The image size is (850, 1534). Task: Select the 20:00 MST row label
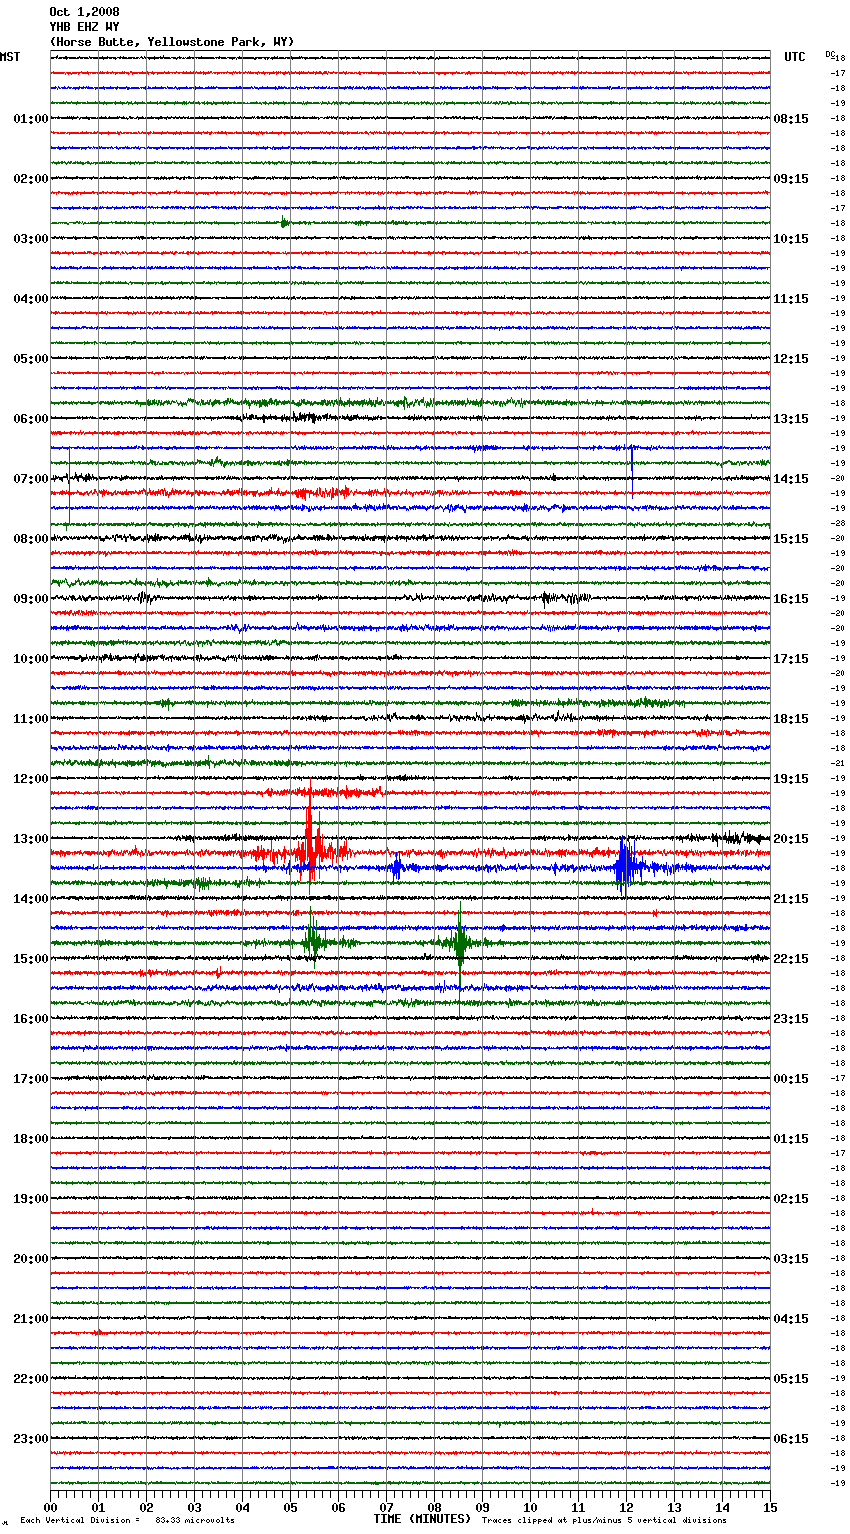coord(31,1259)
